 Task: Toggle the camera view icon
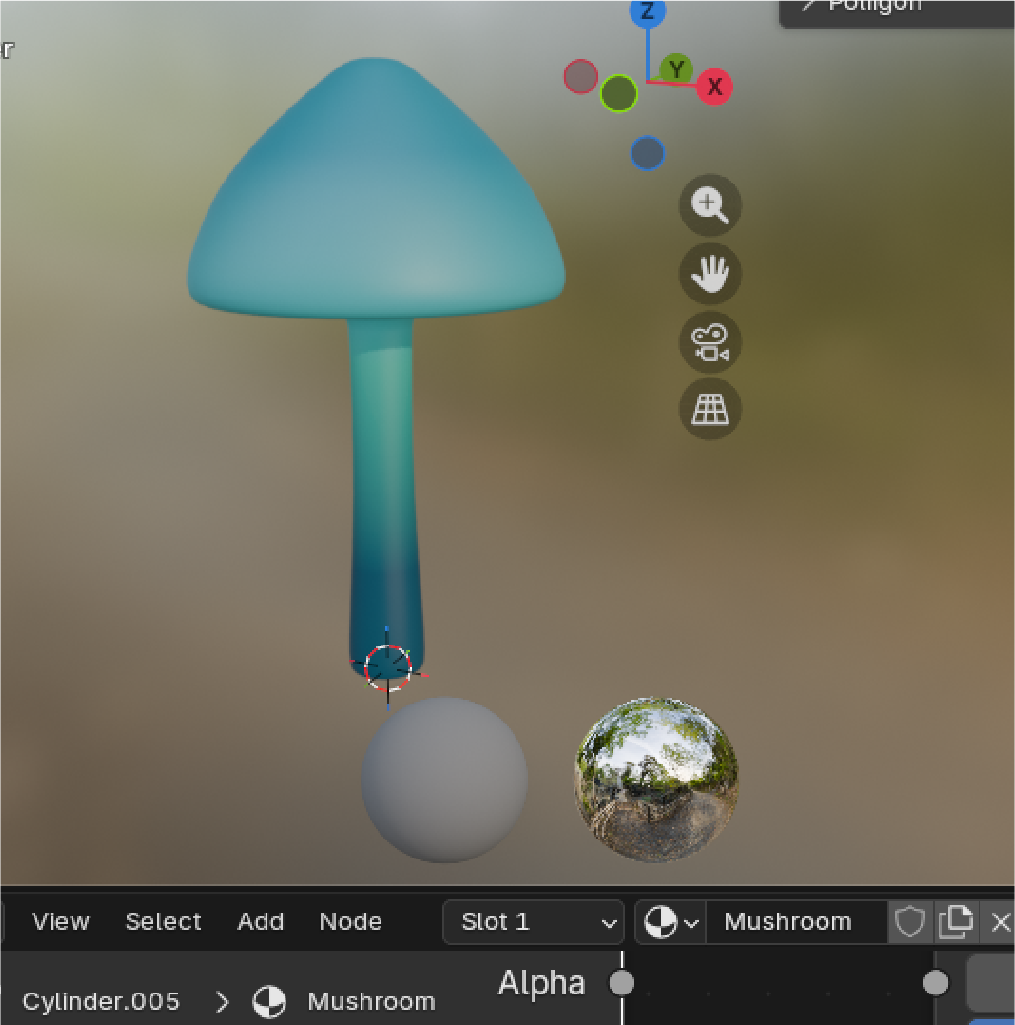pos(710,341)
